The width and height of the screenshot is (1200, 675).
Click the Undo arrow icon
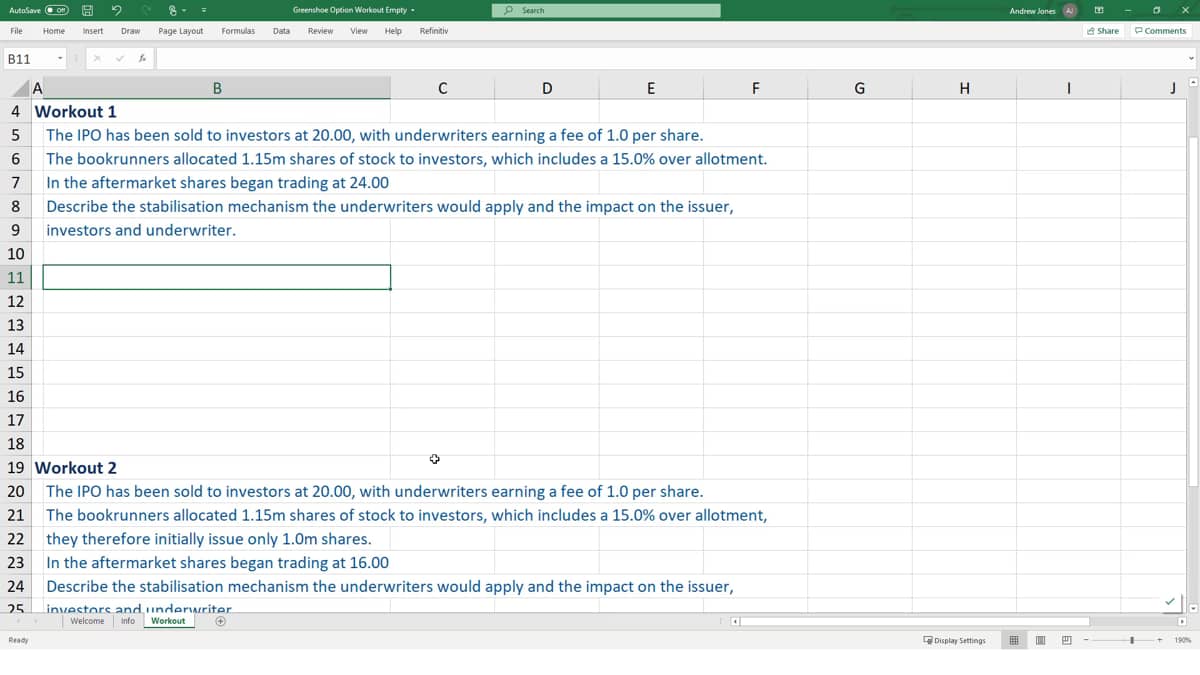[118, 10]
